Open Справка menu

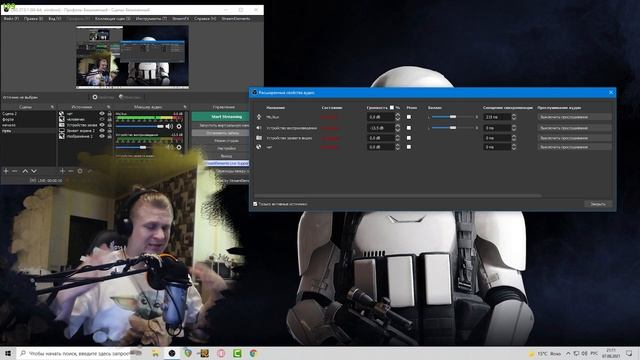[205, 19]
